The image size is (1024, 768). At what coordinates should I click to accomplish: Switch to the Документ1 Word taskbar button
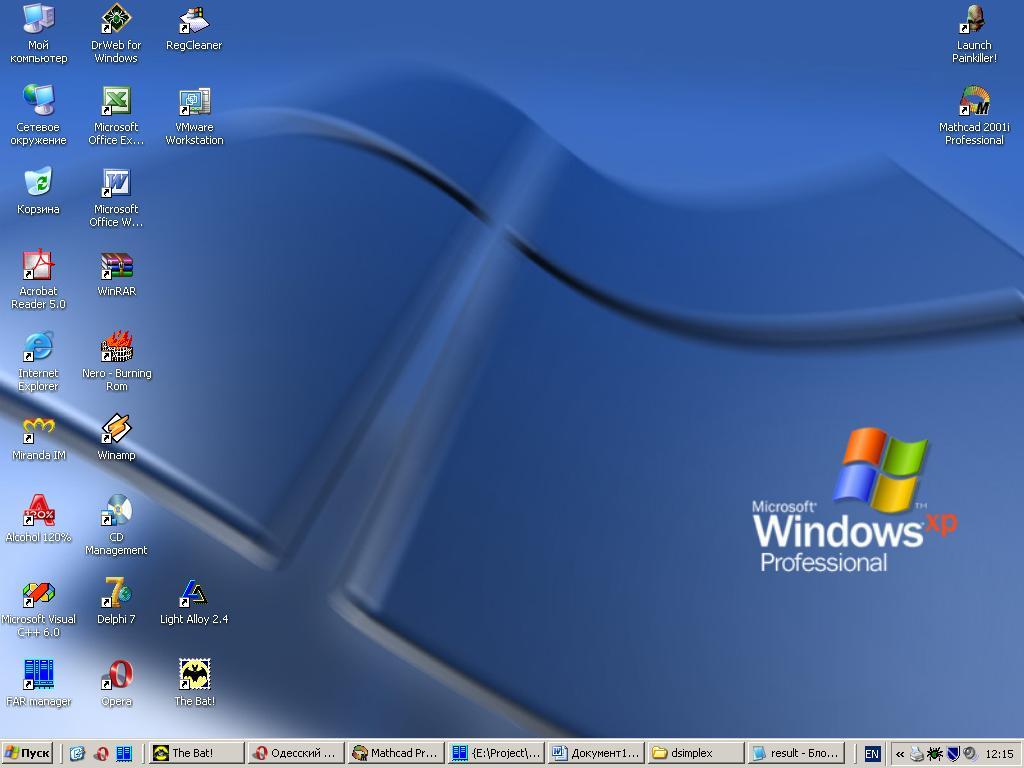[596, 753]
